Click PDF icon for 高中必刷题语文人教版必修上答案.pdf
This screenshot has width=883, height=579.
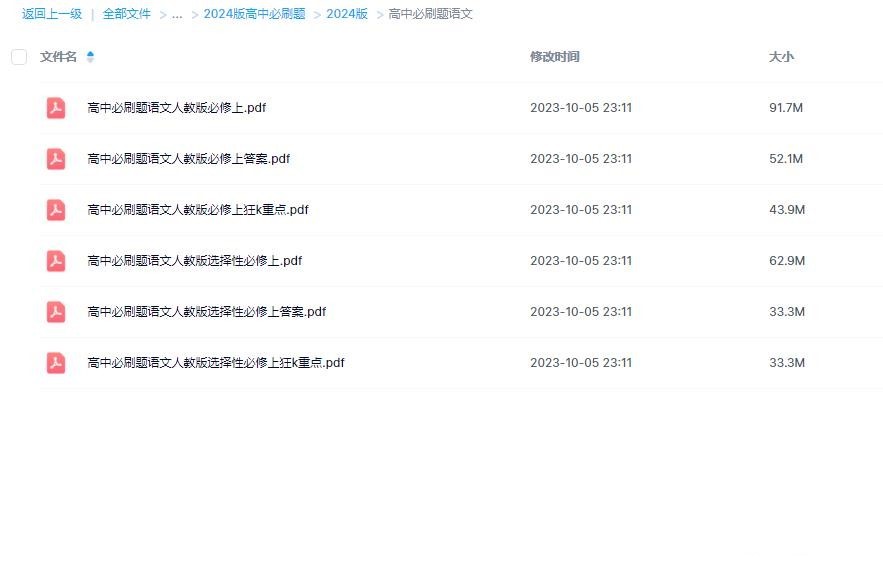point(56,159)
